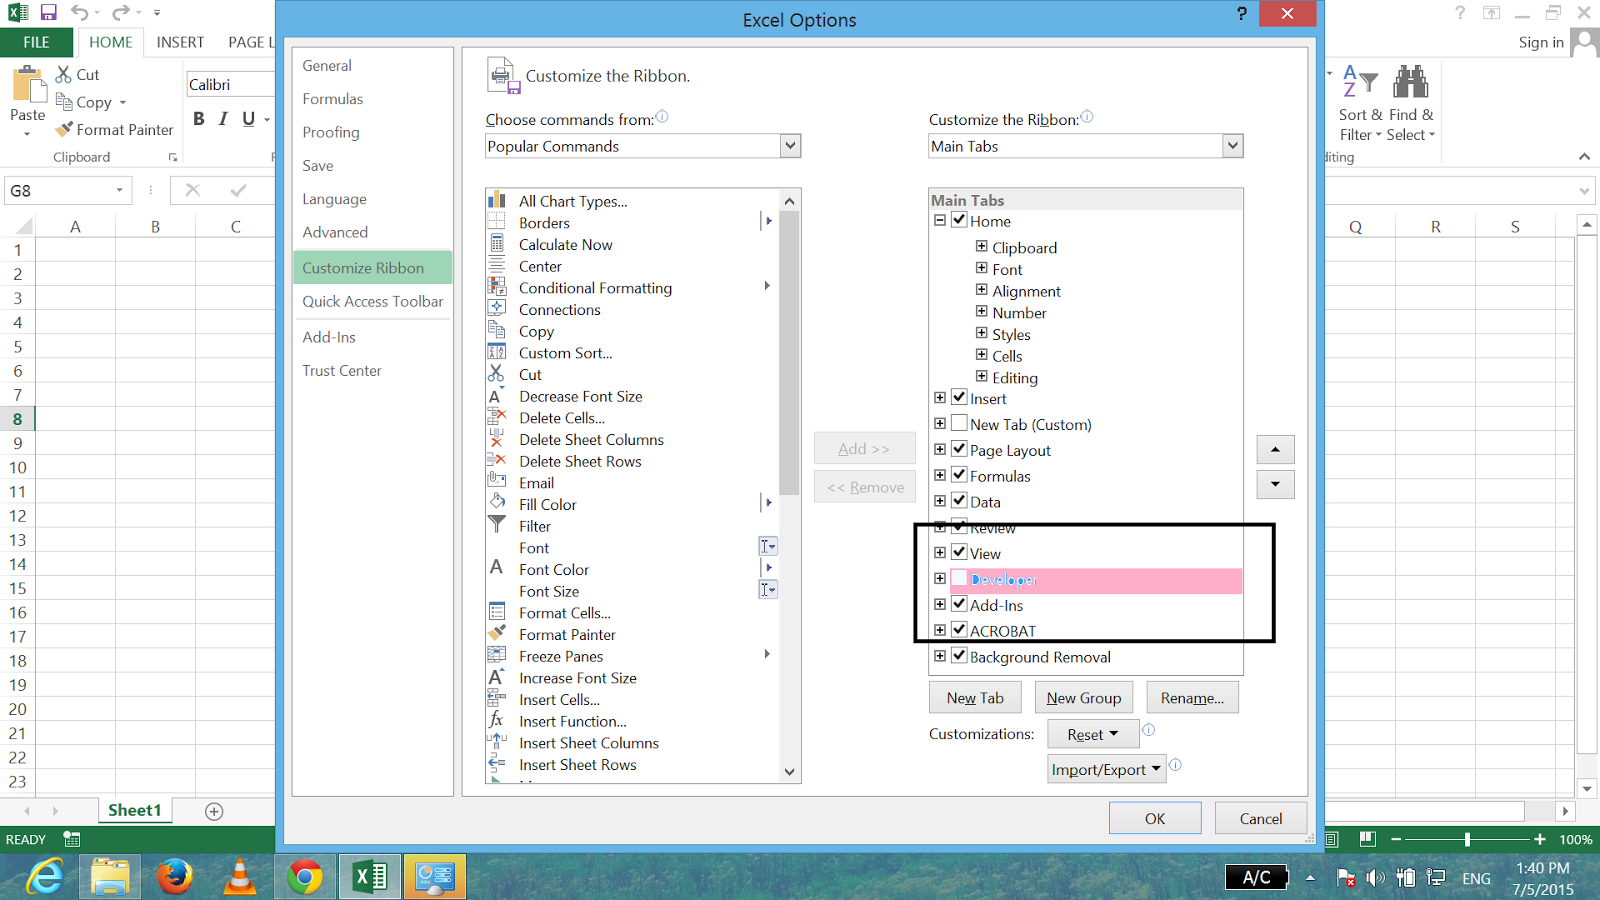Expand the Alignment group node
Image resolution: width=1600 pixels, height=900 pixels.
[x=981, y=290]
